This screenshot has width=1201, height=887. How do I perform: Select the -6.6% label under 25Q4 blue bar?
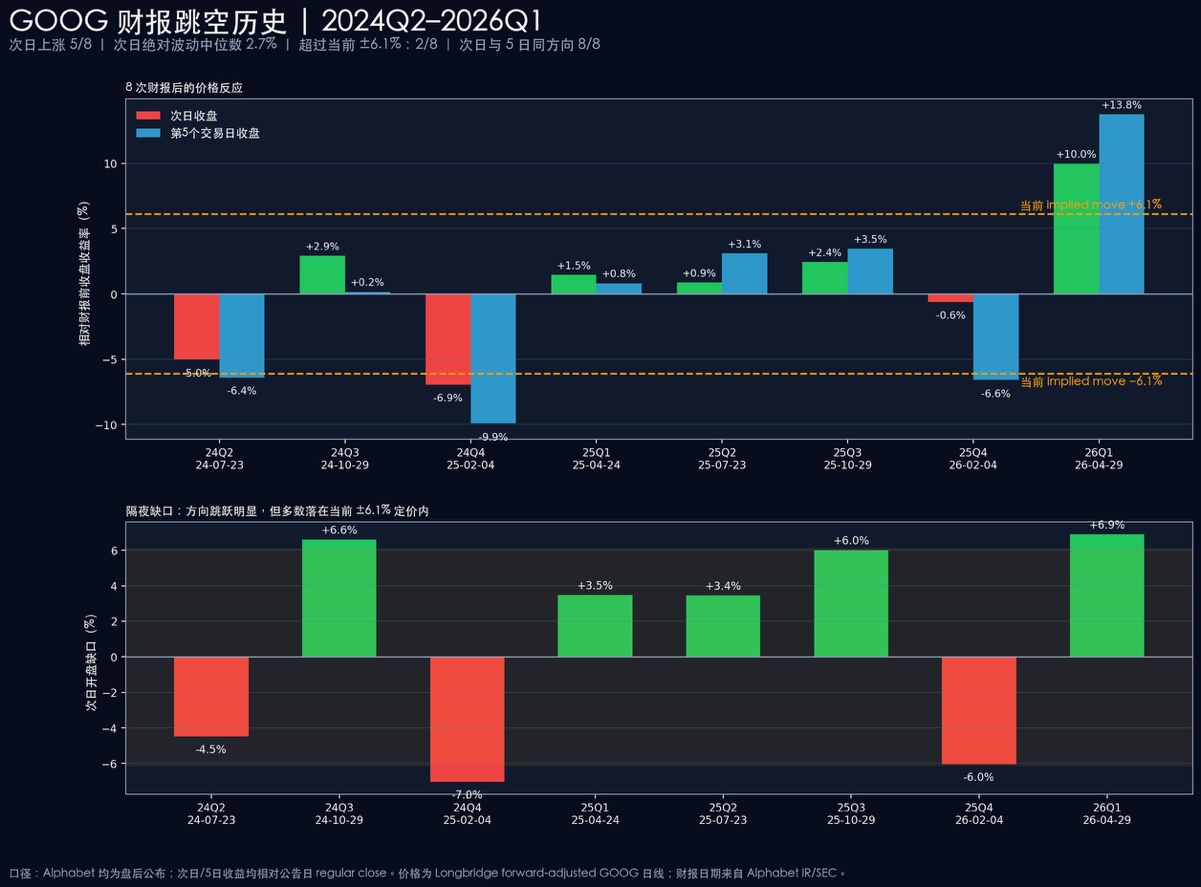(x=996, y=394)
